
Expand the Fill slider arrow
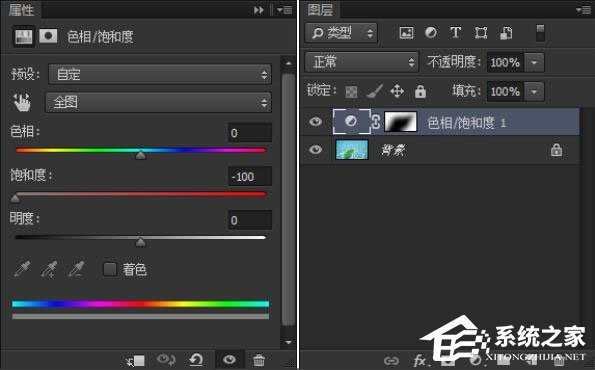click(534, 91)
